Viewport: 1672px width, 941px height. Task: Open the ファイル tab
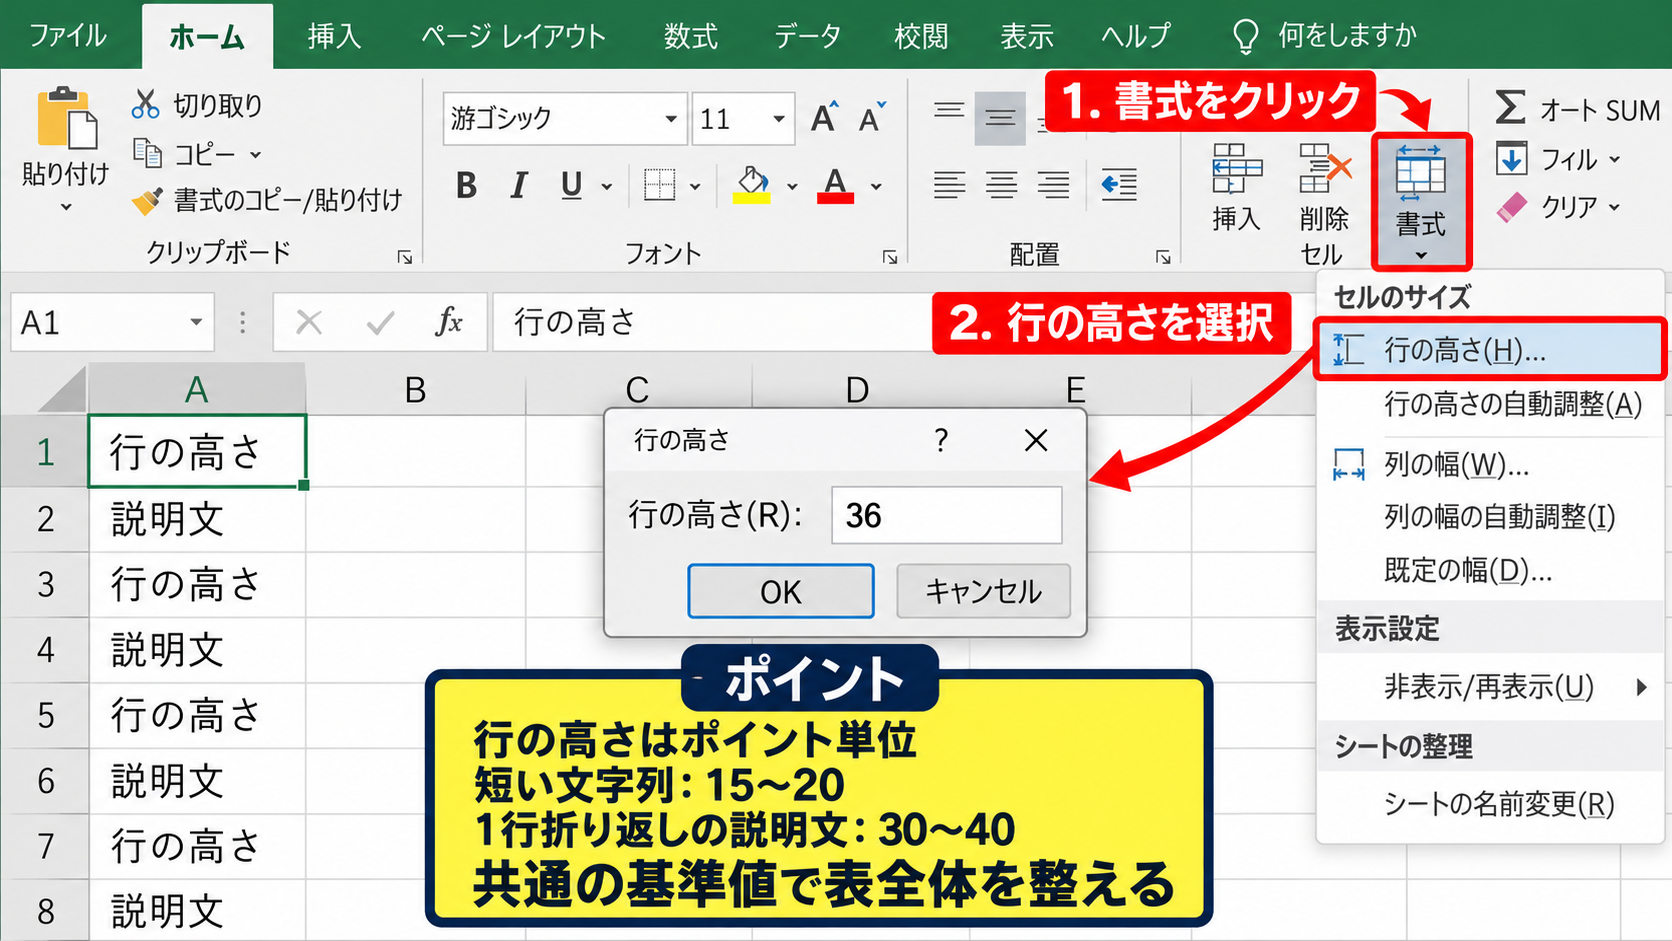(x=68, y=36)
